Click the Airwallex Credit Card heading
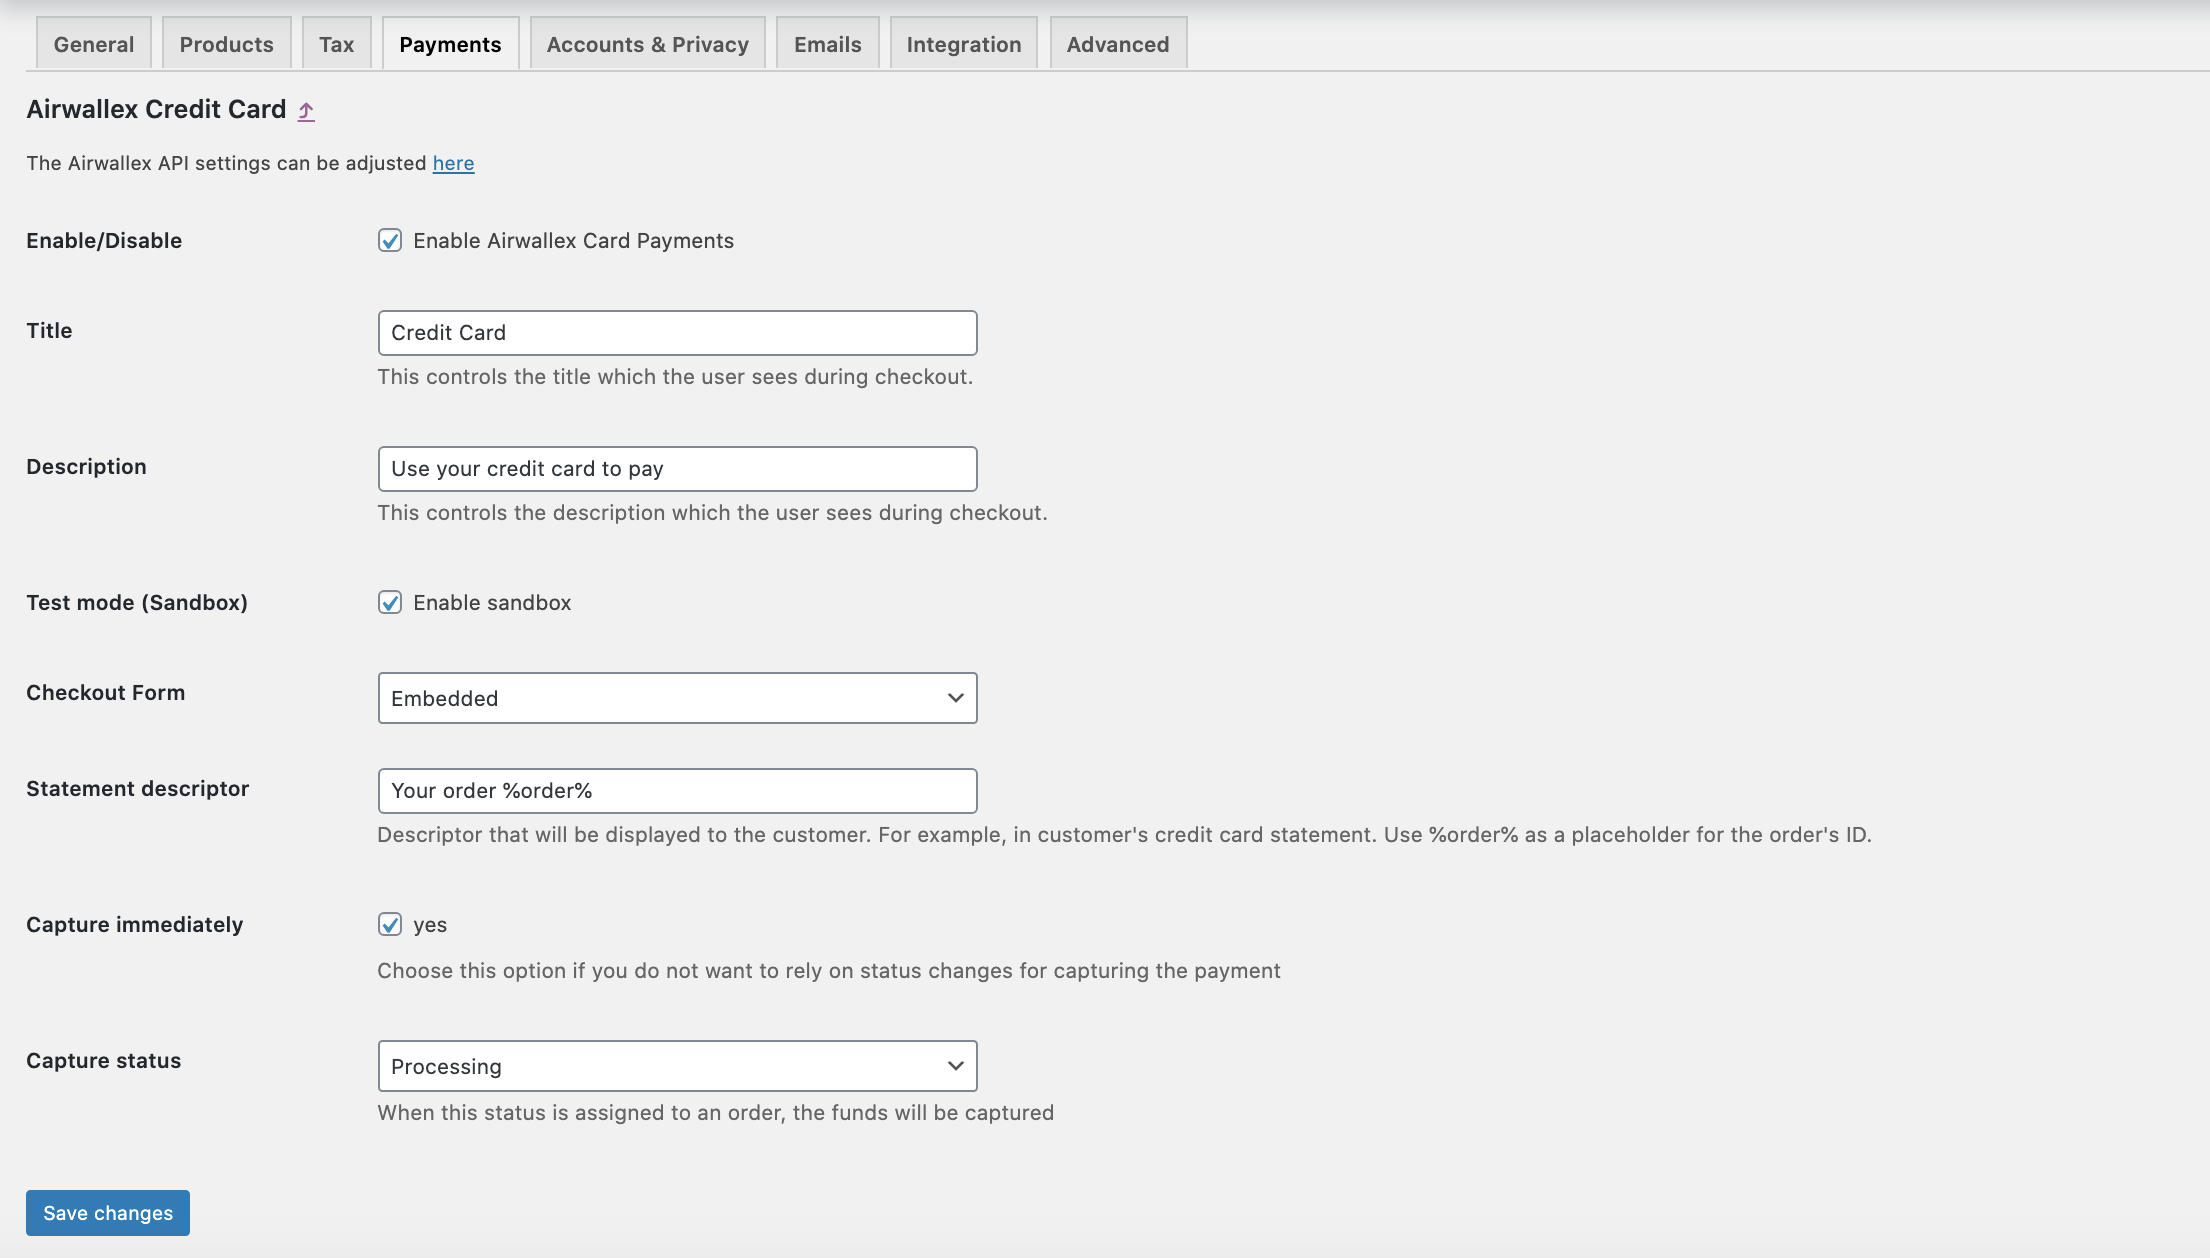2210x1258 pixels. coord(155,109)
